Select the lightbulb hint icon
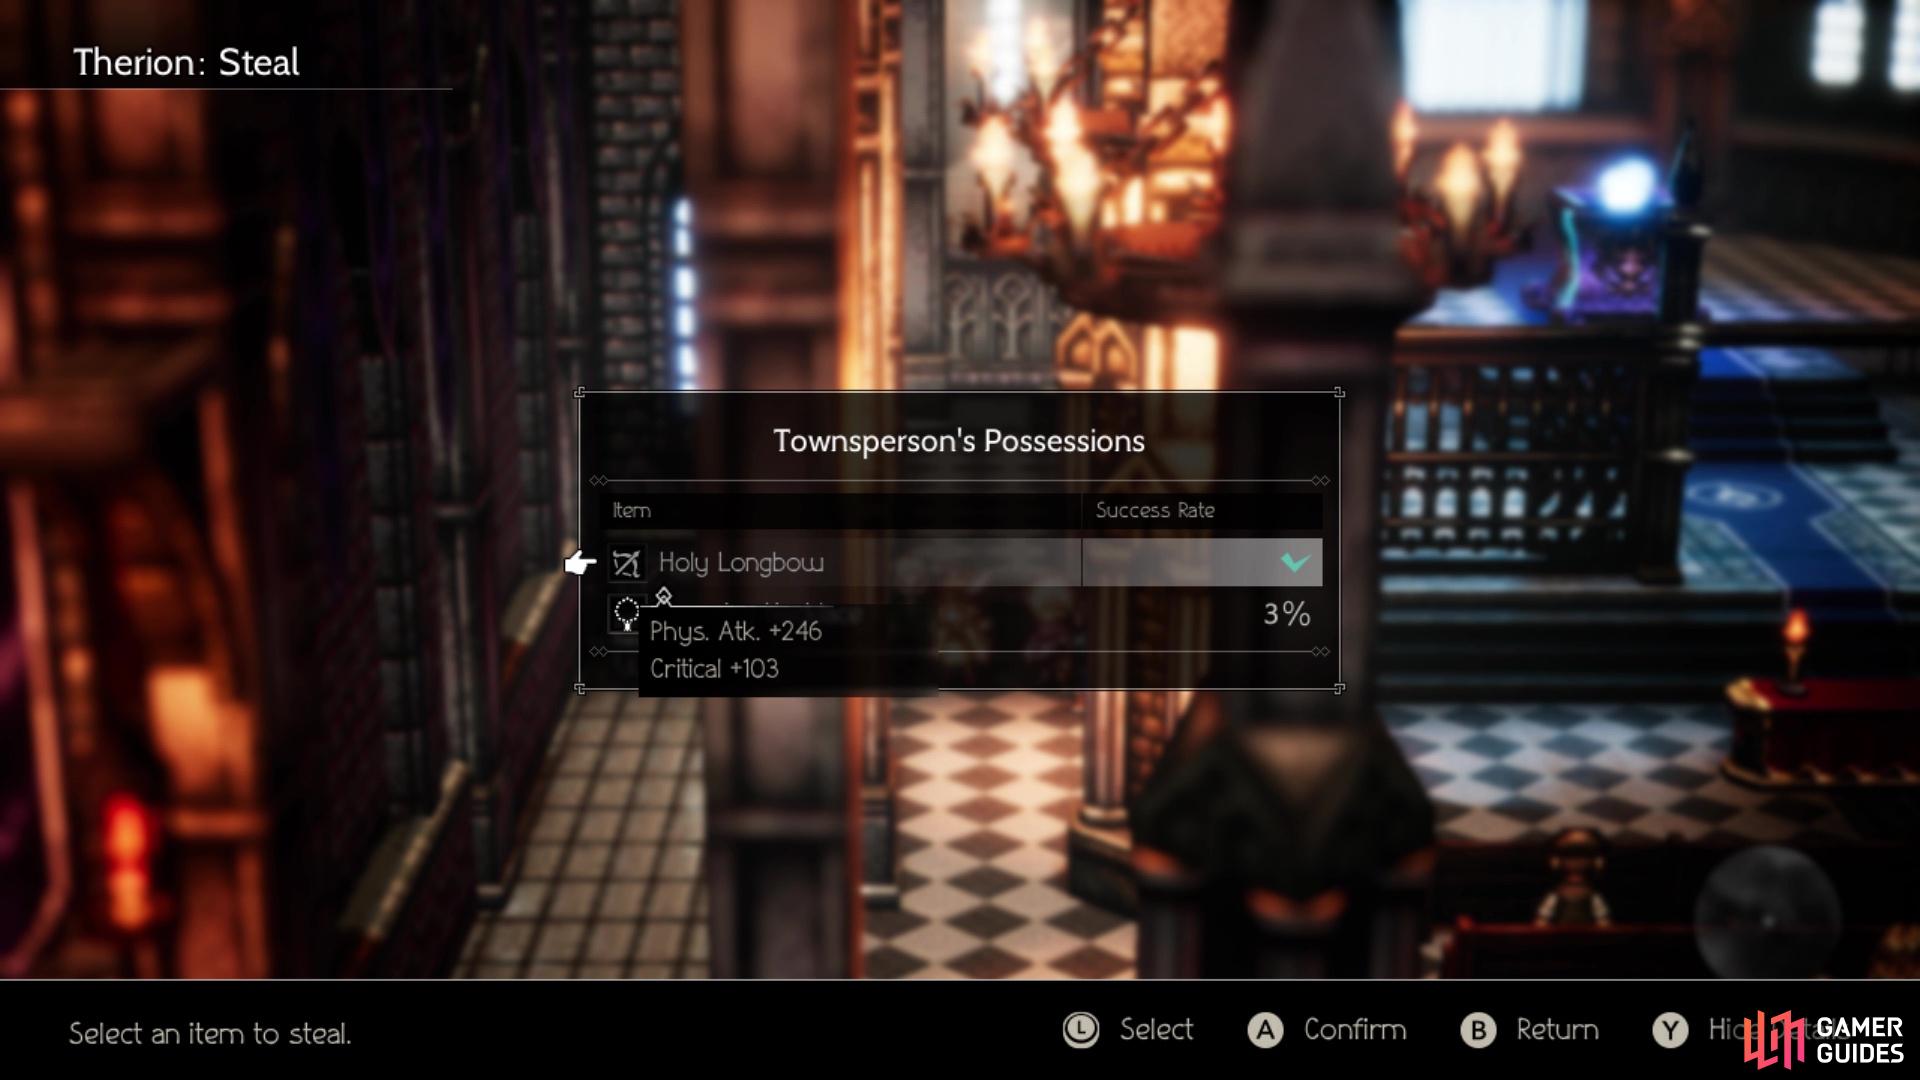The image size is (1920, 1080). pos(626,615)
